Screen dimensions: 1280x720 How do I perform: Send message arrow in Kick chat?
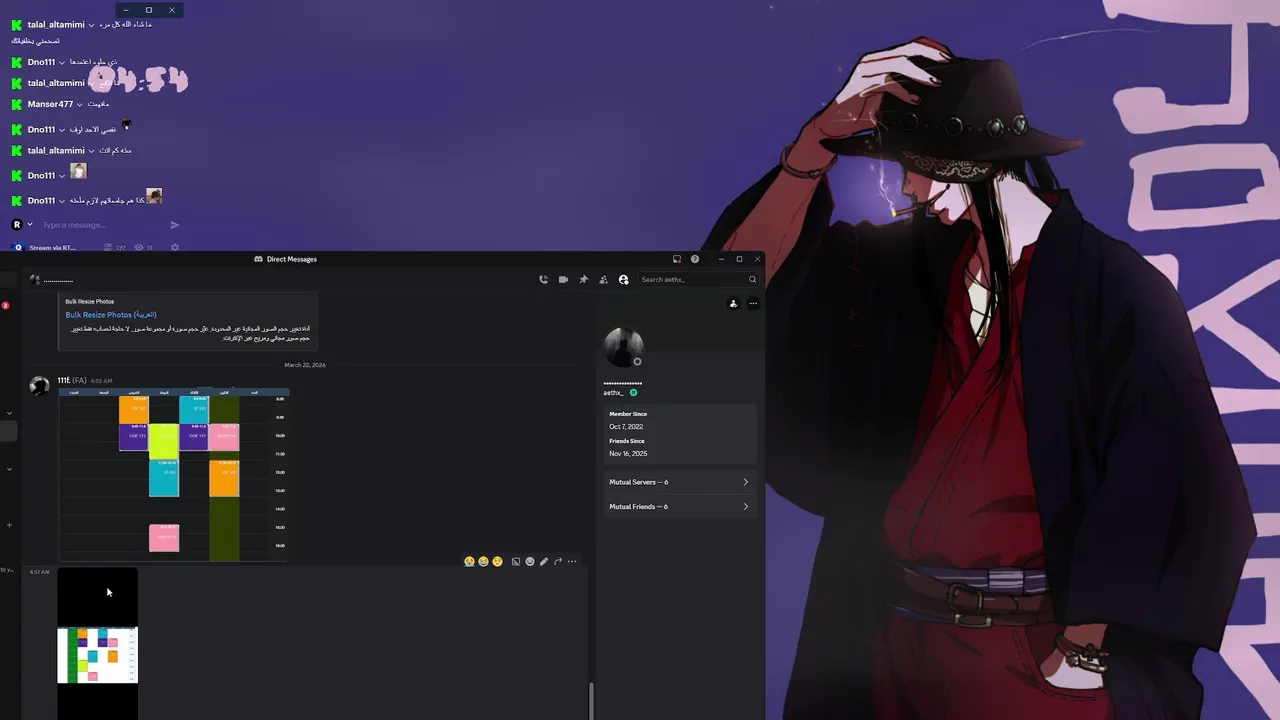coord(174,225)
